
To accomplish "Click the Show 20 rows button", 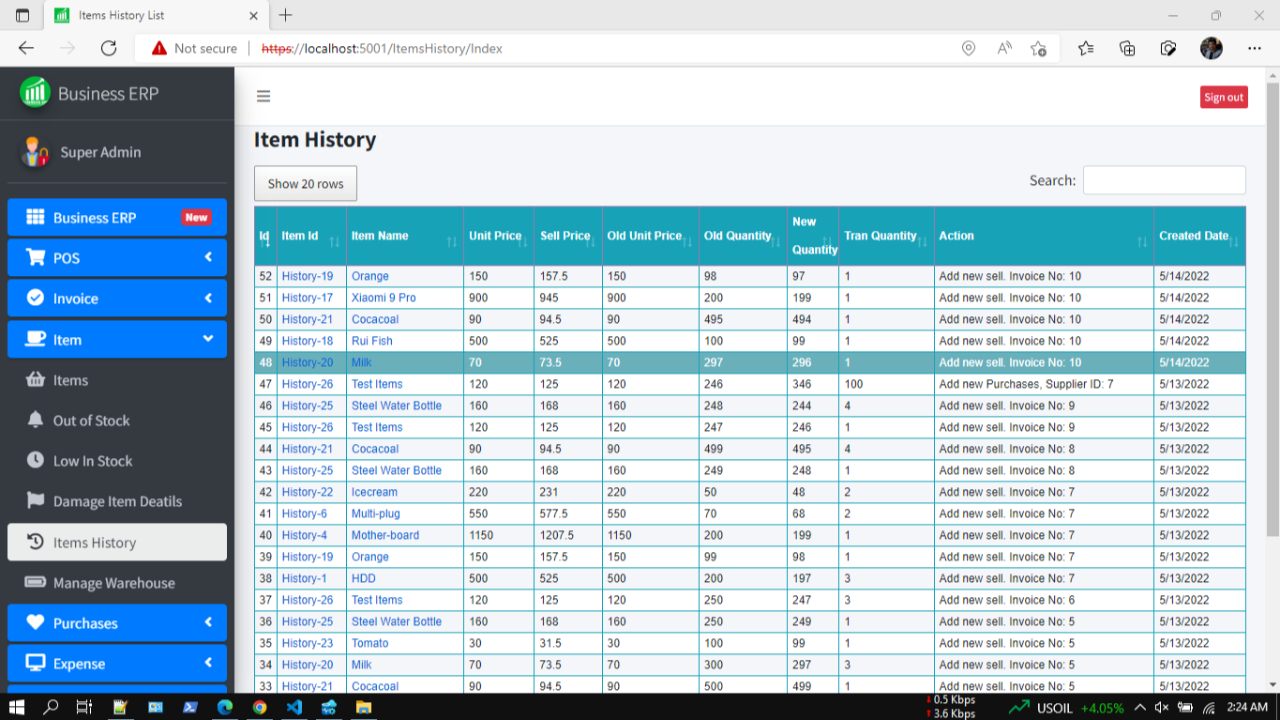I will point(305,184).
